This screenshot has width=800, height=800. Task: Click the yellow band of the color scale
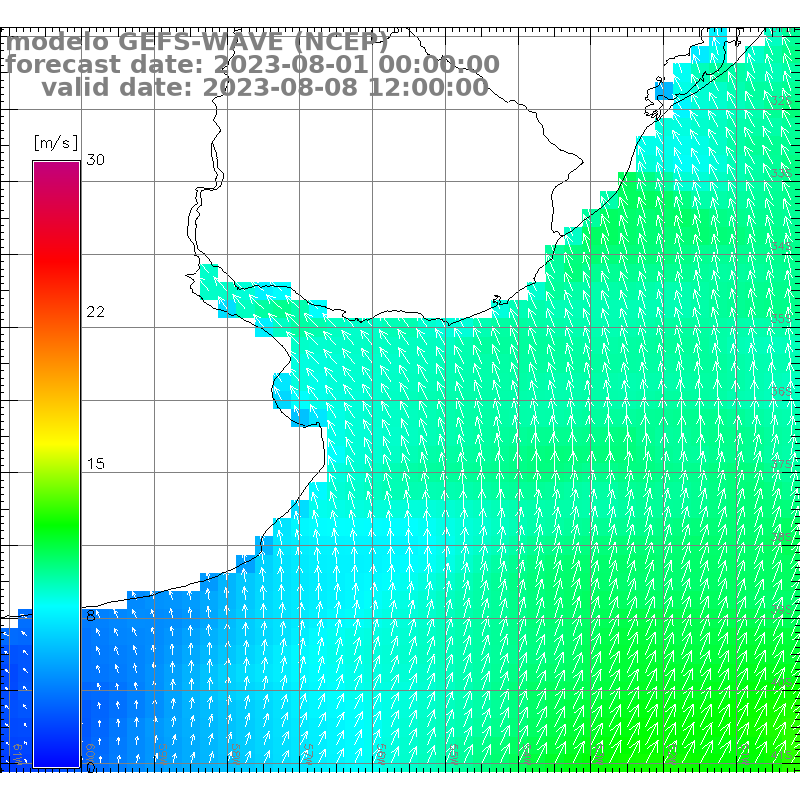click(x=56, y=438)
